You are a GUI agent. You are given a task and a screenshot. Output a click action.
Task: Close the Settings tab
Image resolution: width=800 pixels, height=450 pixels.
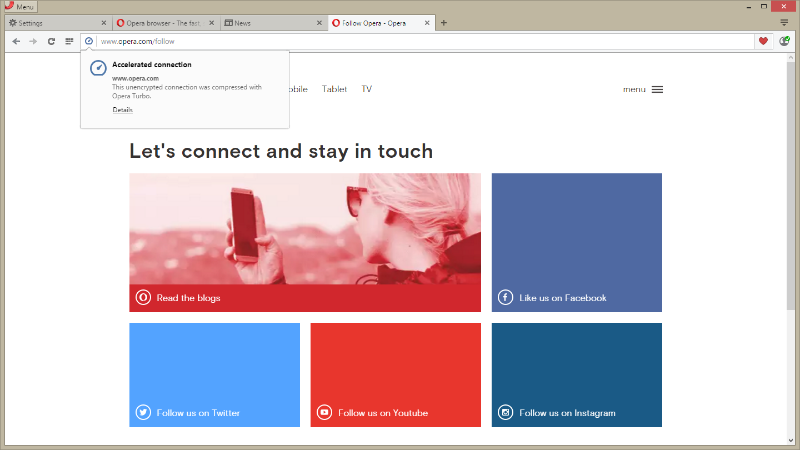(x=104, y=23)
